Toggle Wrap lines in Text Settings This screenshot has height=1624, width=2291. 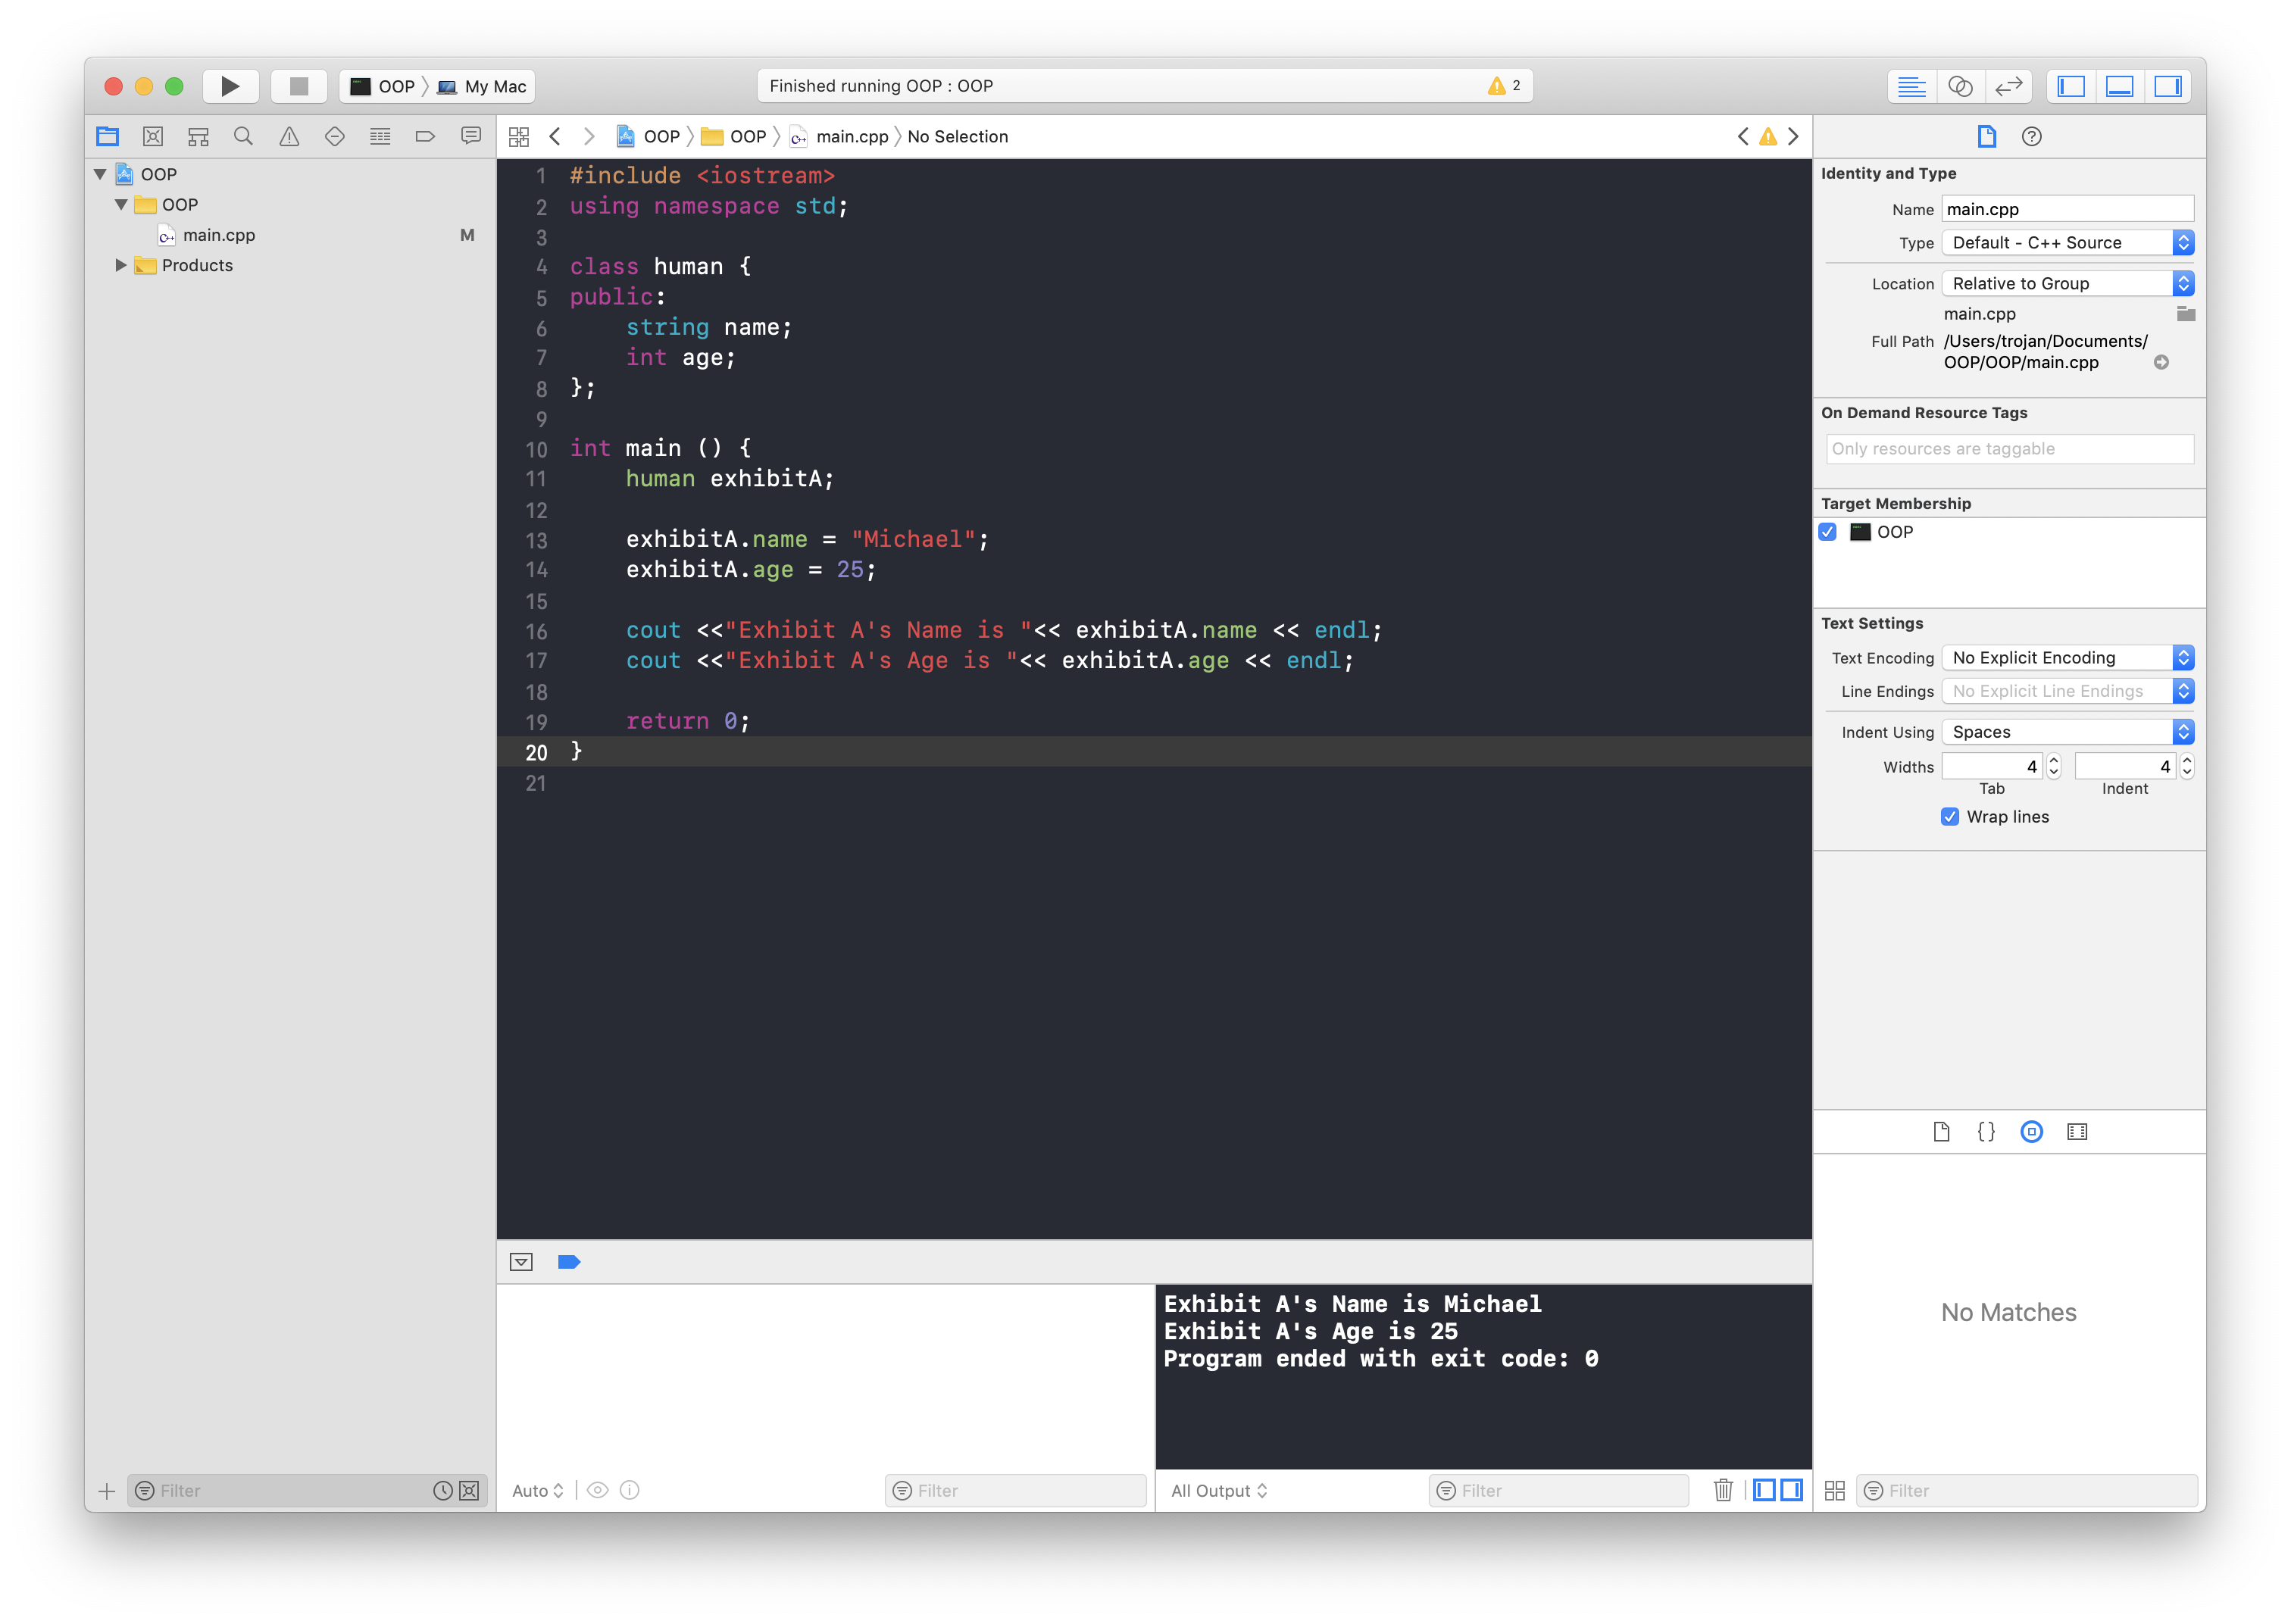pyautogui.click(x=1949, y=816)
